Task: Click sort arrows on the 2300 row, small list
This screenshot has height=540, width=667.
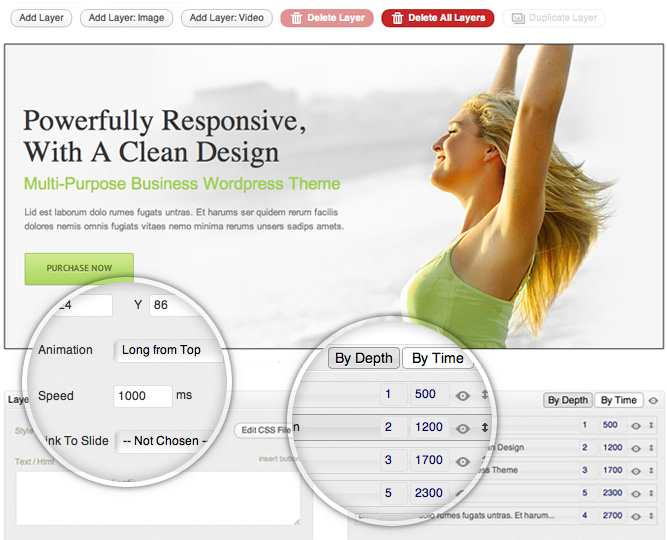Action: click(x=651, y=493)
